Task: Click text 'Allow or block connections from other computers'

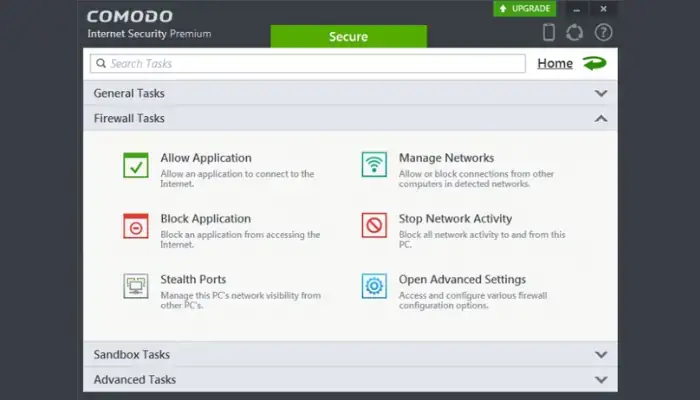Action: [476, 179]
